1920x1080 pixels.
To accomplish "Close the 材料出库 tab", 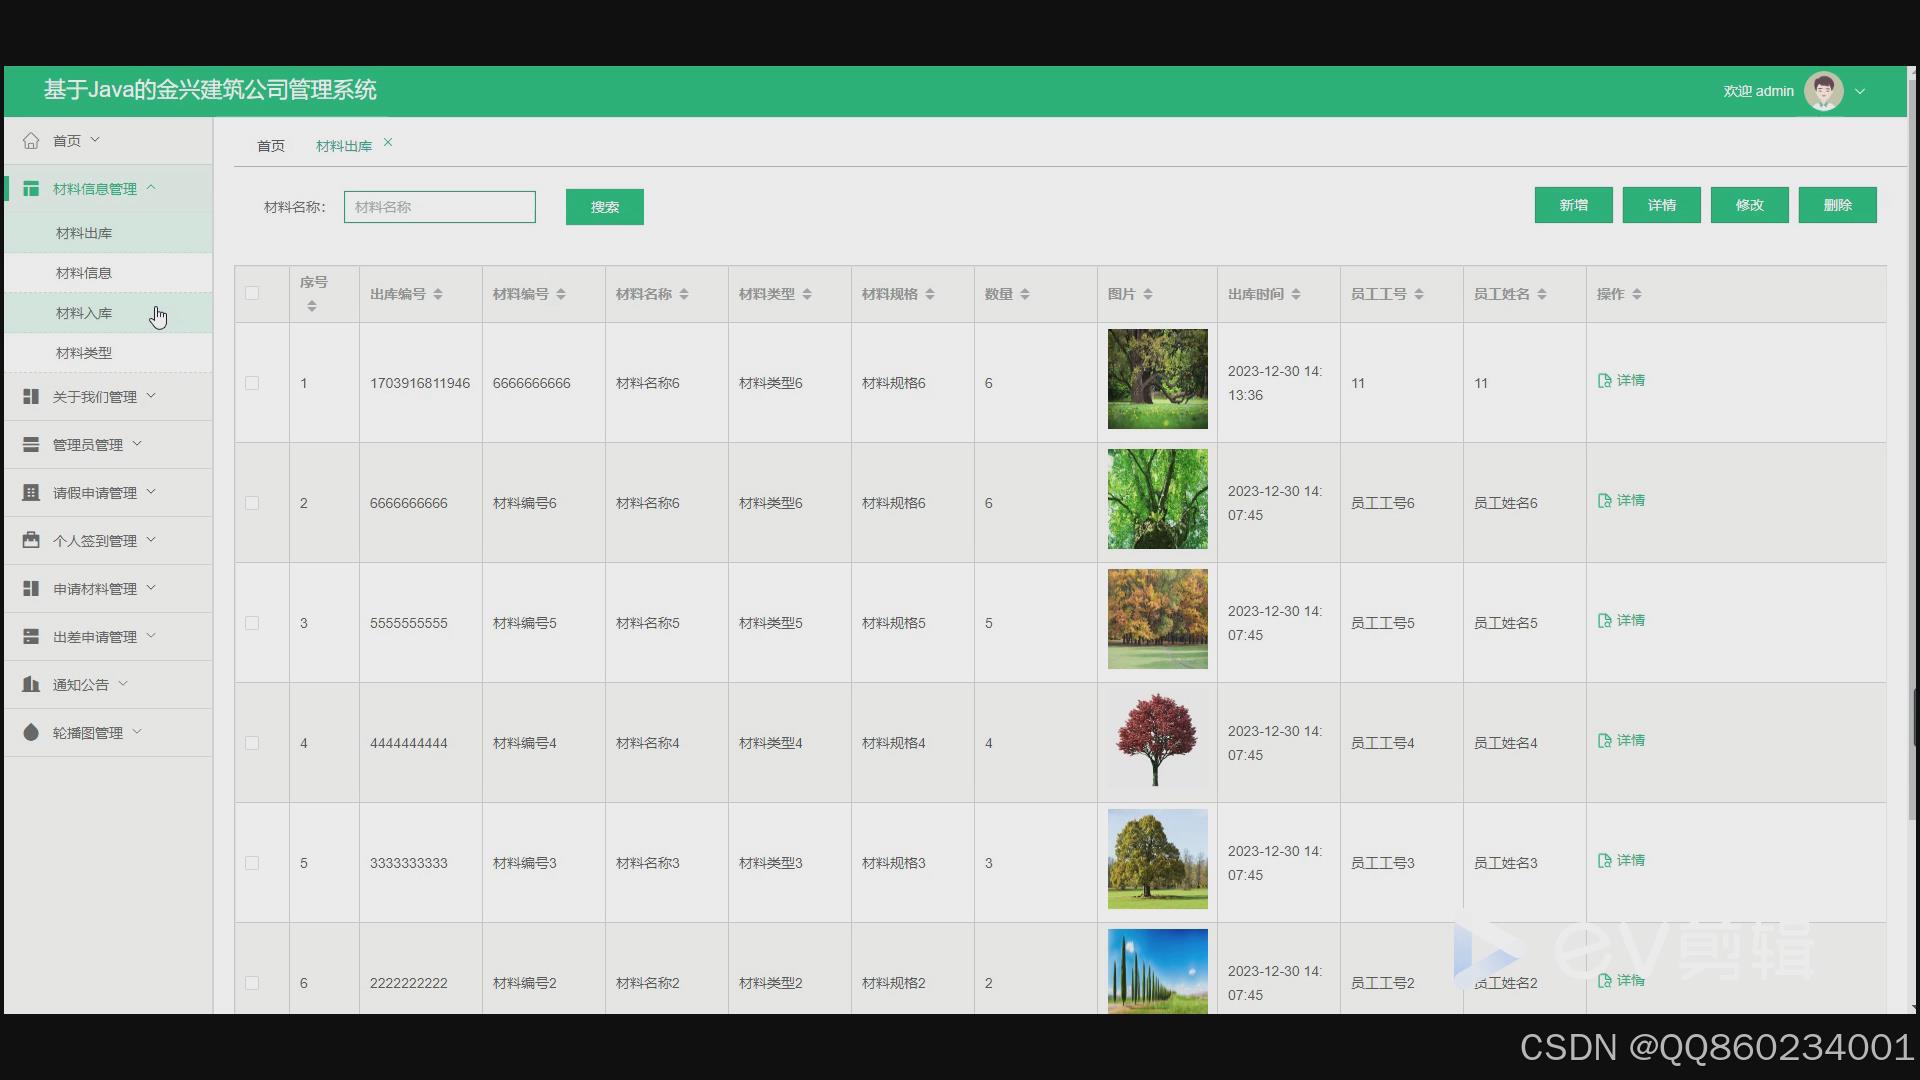I will [x=388, y=143].
